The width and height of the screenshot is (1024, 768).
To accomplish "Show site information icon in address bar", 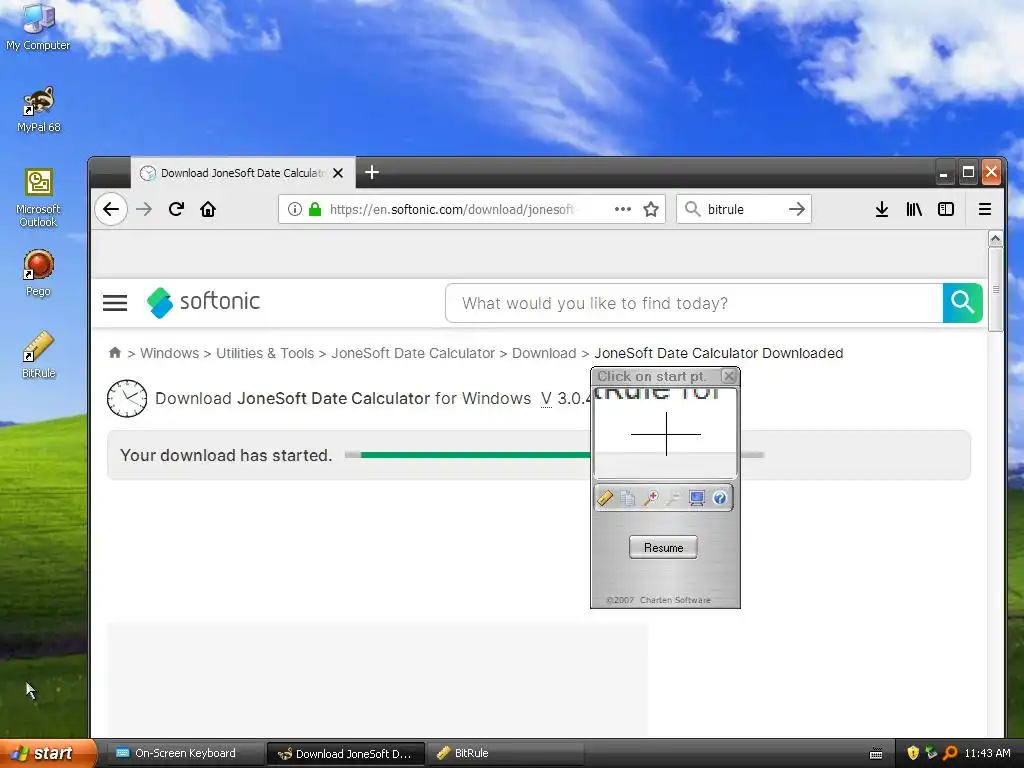I will (295, 209).
